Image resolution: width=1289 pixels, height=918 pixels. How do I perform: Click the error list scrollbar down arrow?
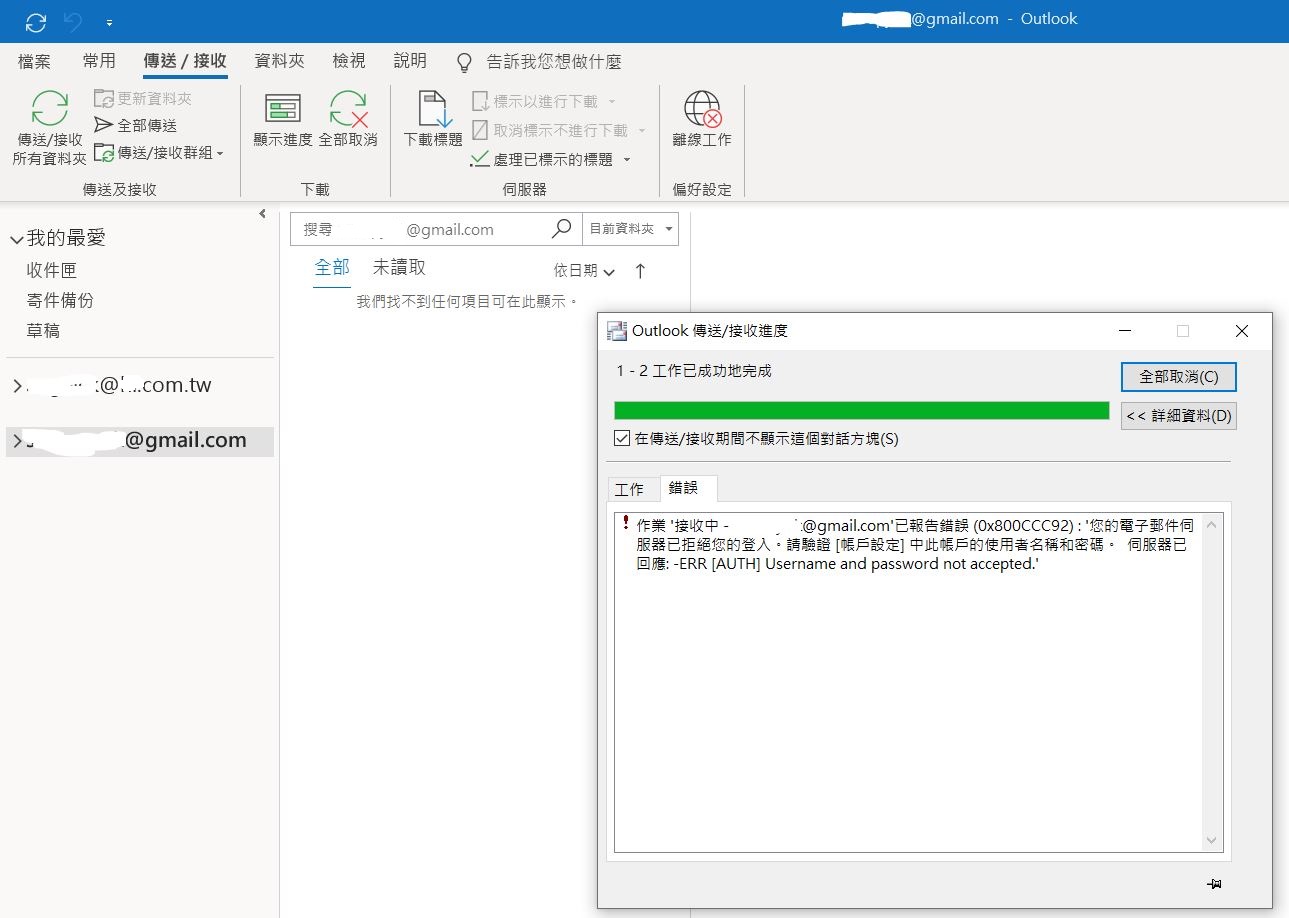(1212, 840)
